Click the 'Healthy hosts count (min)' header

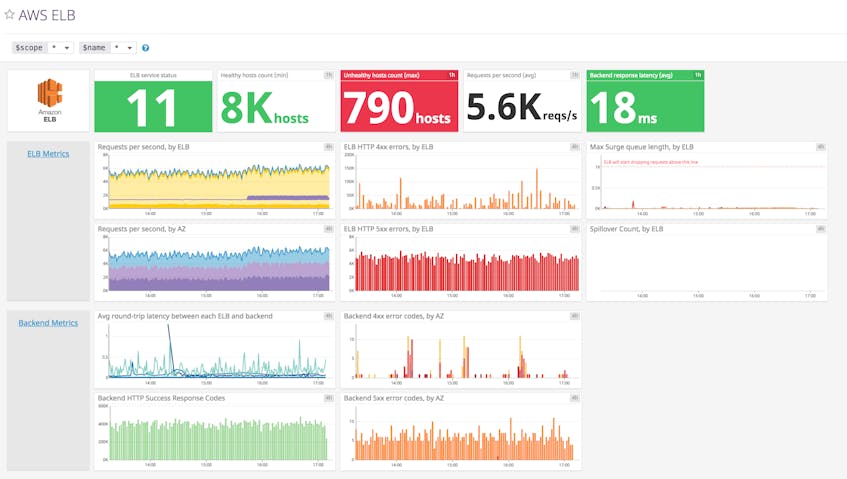(254, 75)
